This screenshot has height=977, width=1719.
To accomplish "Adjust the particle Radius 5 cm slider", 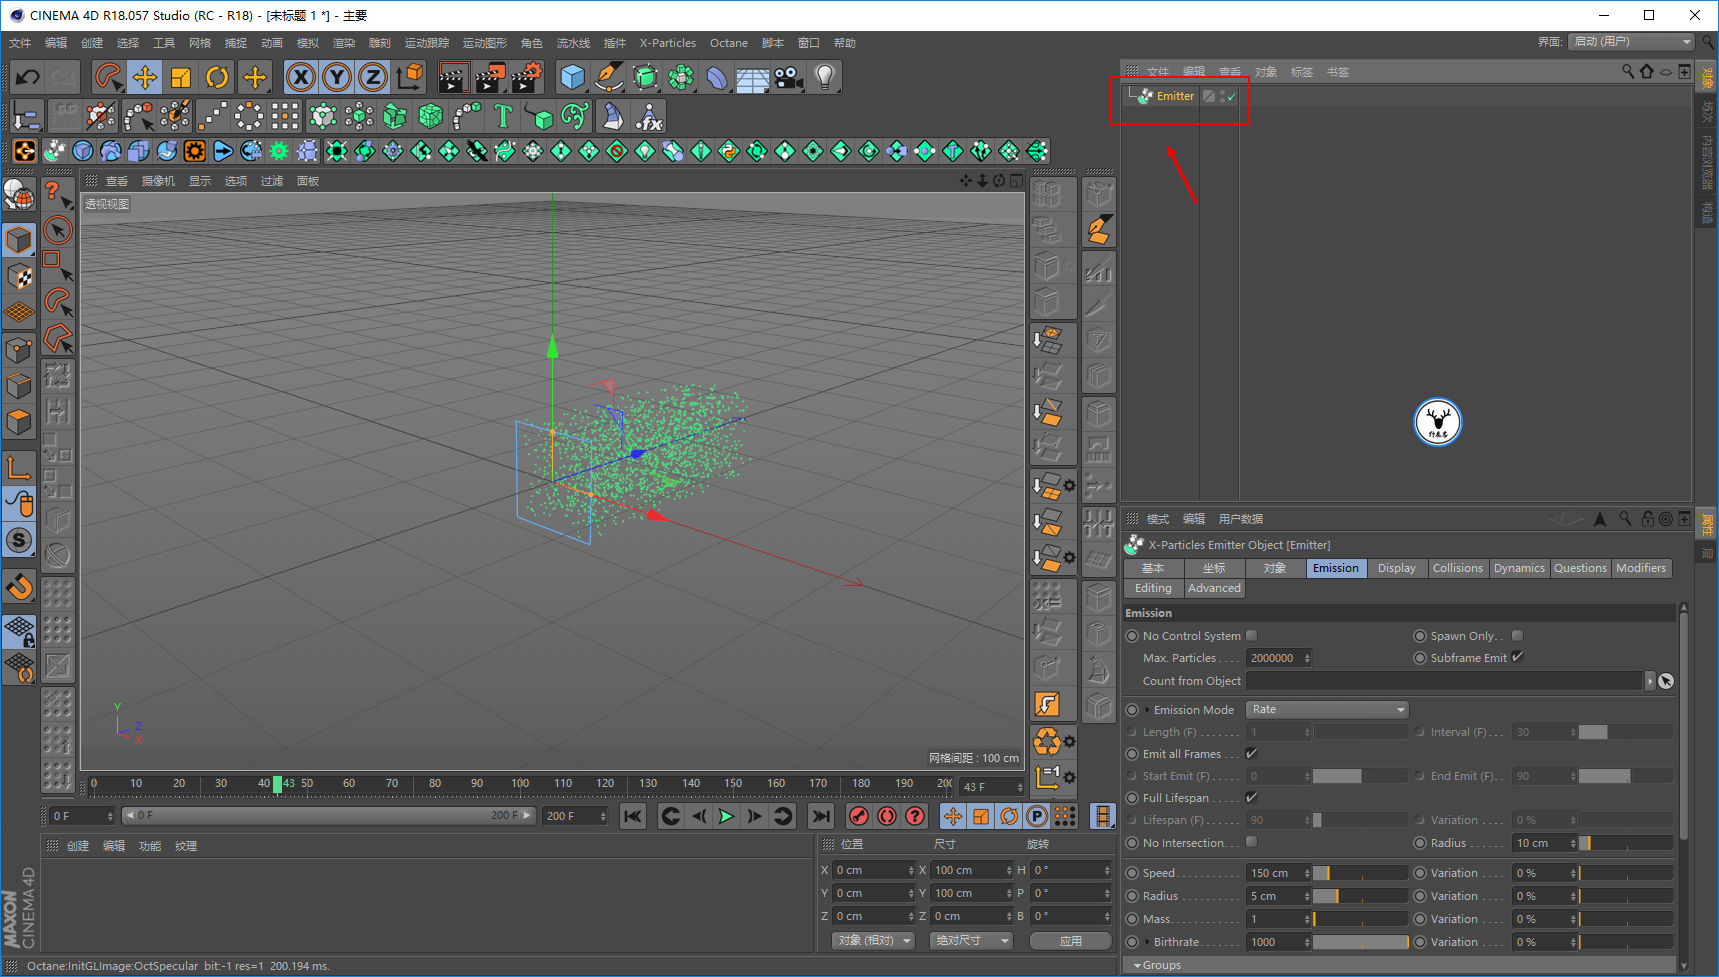I will click(1361, 896).
